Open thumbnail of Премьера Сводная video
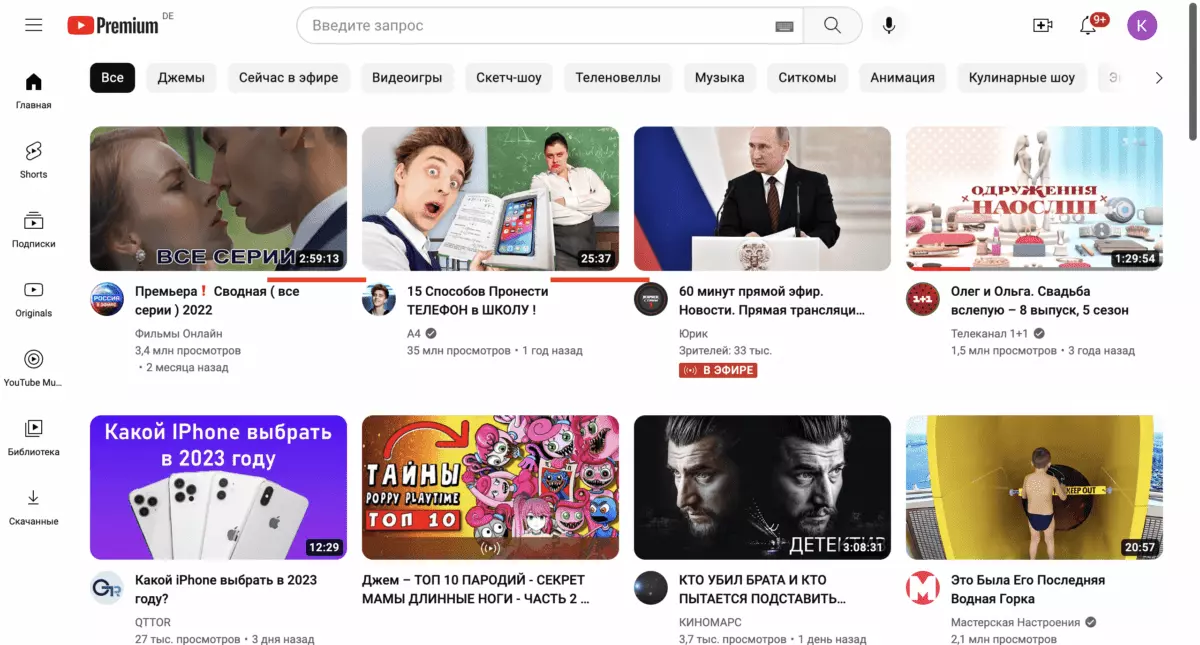This screenshot has width=1200, height=645. tap(218, 198)
